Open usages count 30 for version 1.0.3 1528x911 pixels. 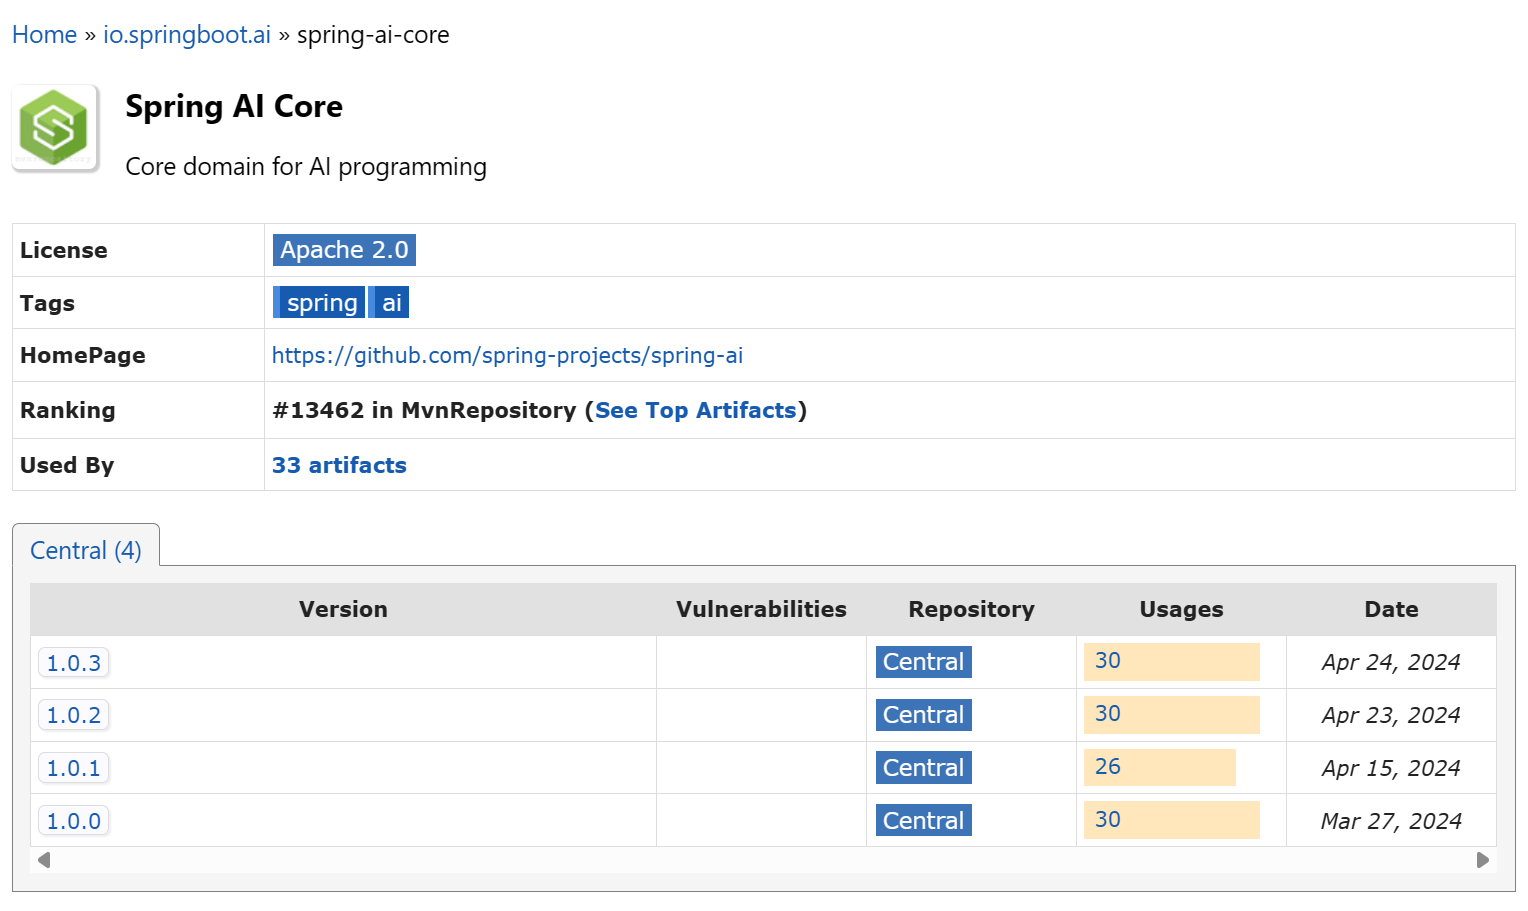[1108, 661]
